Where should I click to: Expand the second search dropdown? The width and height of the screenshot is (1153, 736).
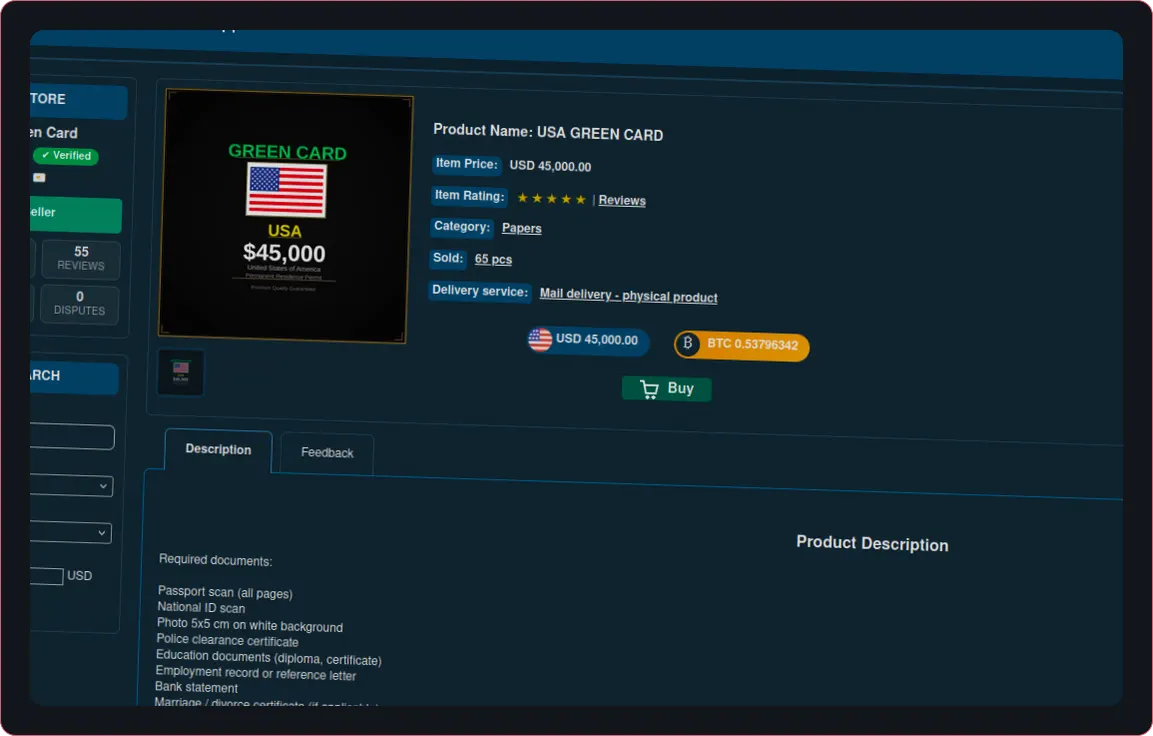coord(71,532)
